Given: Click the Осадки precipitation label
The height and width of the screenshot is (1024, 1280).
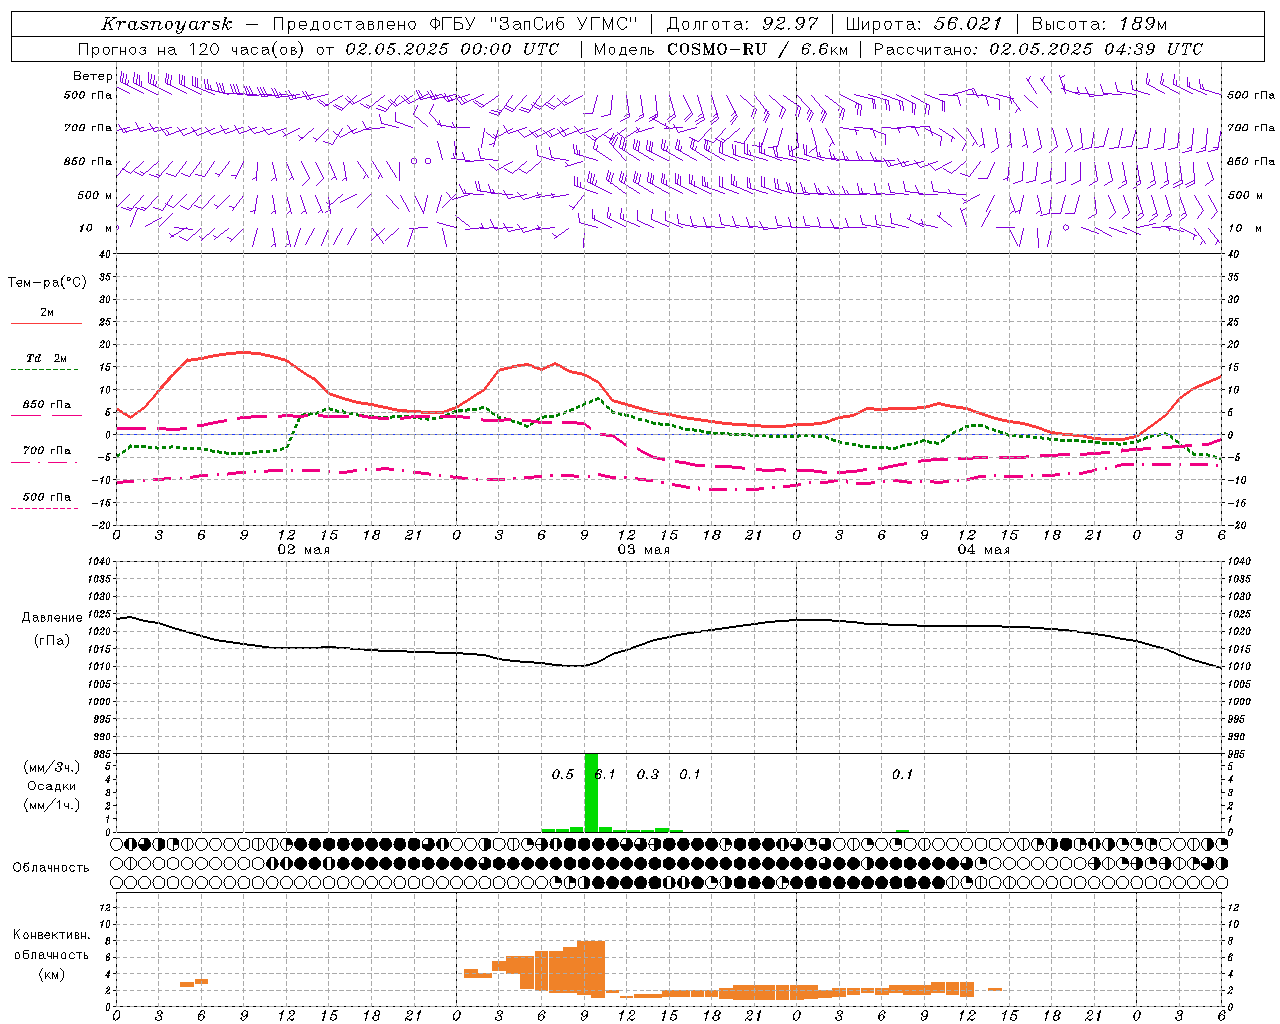Looking at the screenshot, I should click(x=51, y=786).
